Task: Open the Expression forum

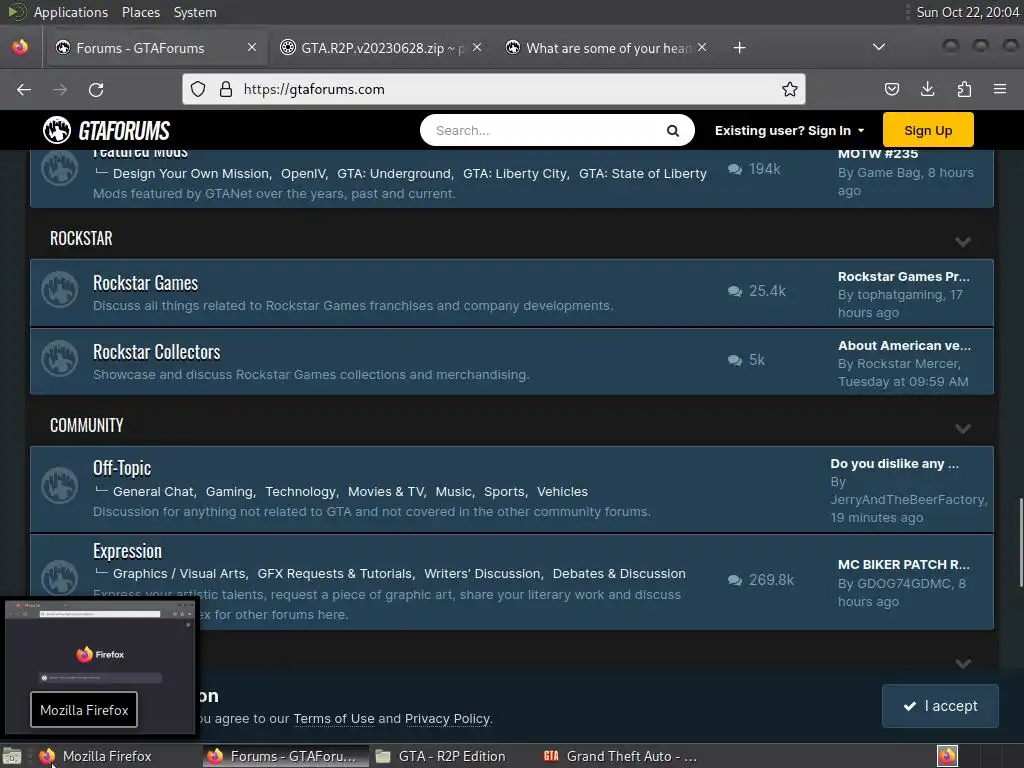Action: [127, 551]
